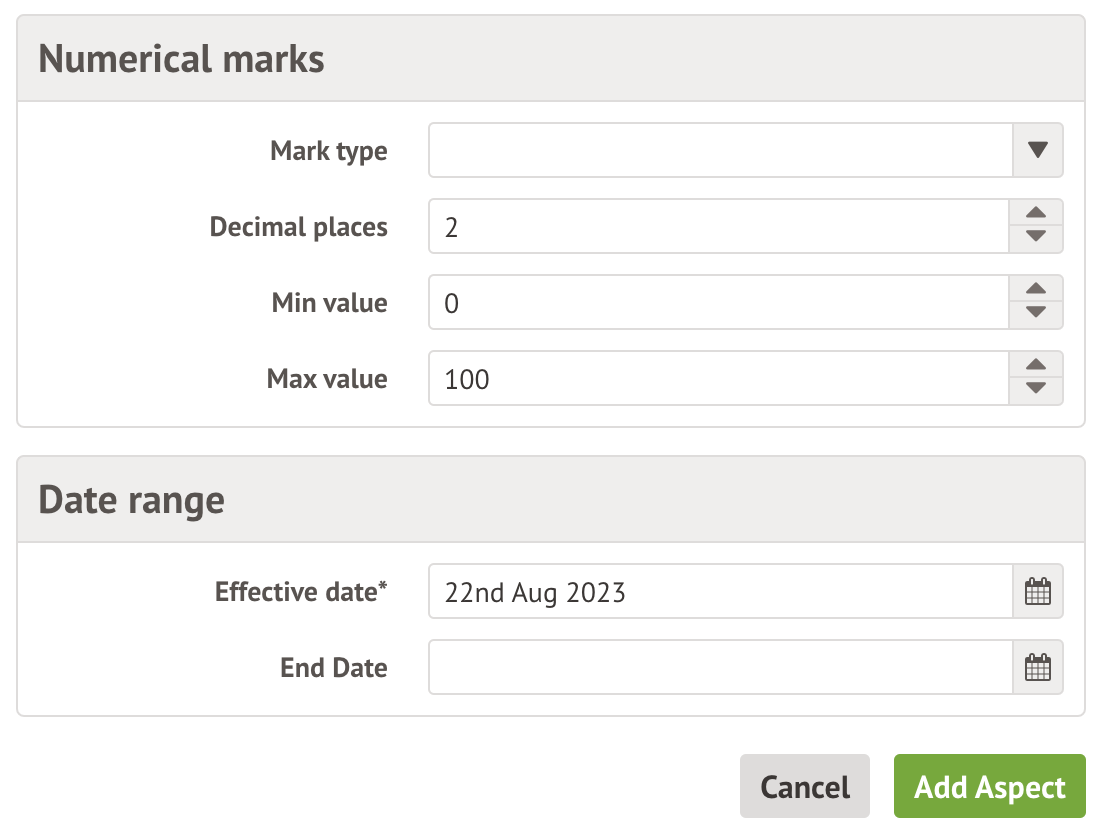The image size is (1110, 830).
Task: Click the Date range section header
Action: 131,499
